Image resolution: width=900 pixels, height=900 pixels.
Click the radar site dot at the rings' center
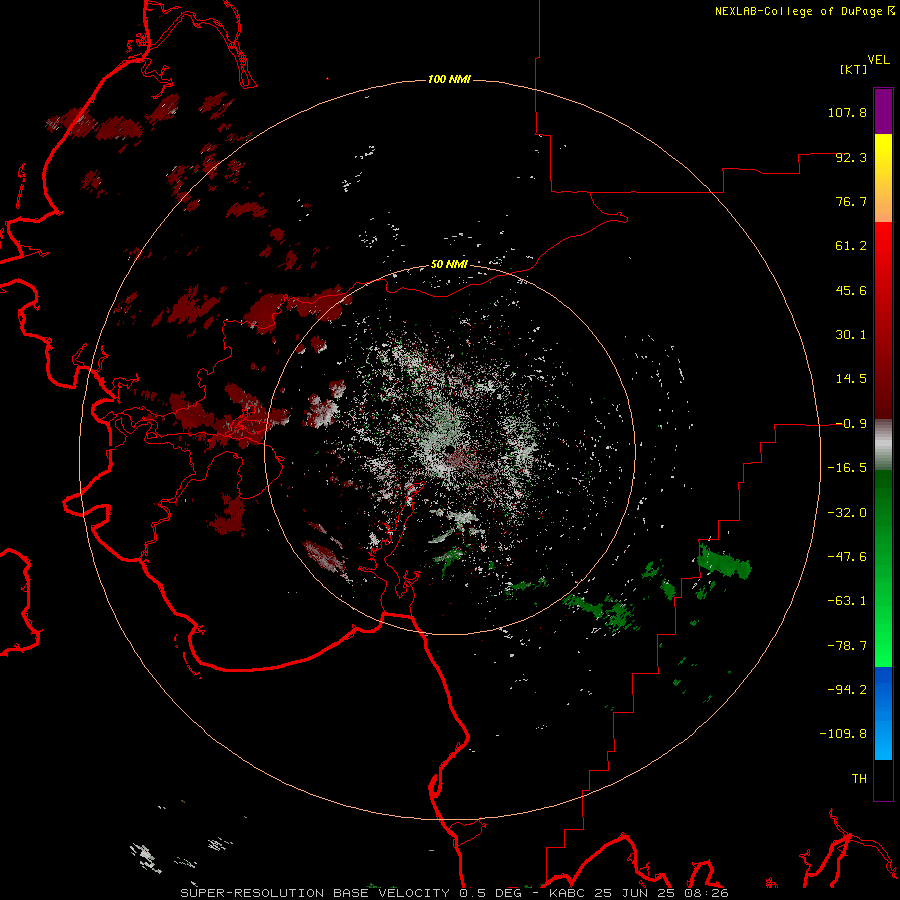pyautogui.click(x=449, y=449)
